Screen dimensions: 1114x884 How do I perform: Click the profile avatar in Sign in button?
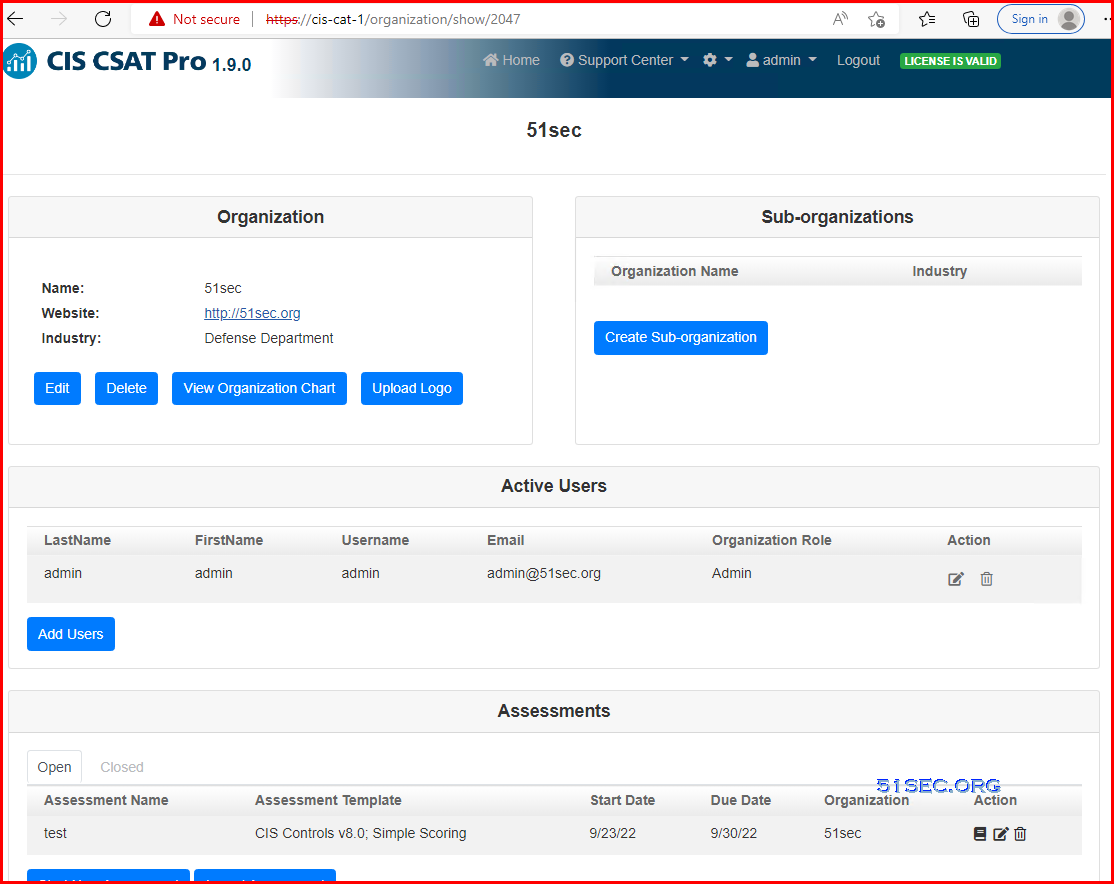[1069, 19]
